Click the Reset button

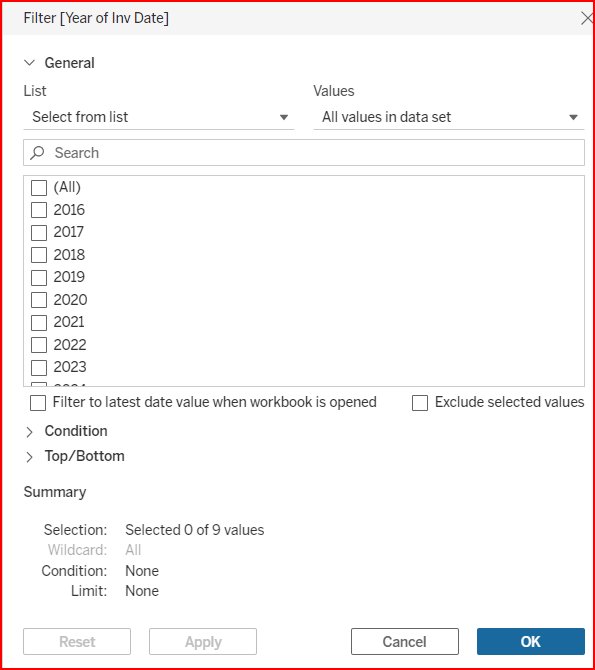pos(77,641)
